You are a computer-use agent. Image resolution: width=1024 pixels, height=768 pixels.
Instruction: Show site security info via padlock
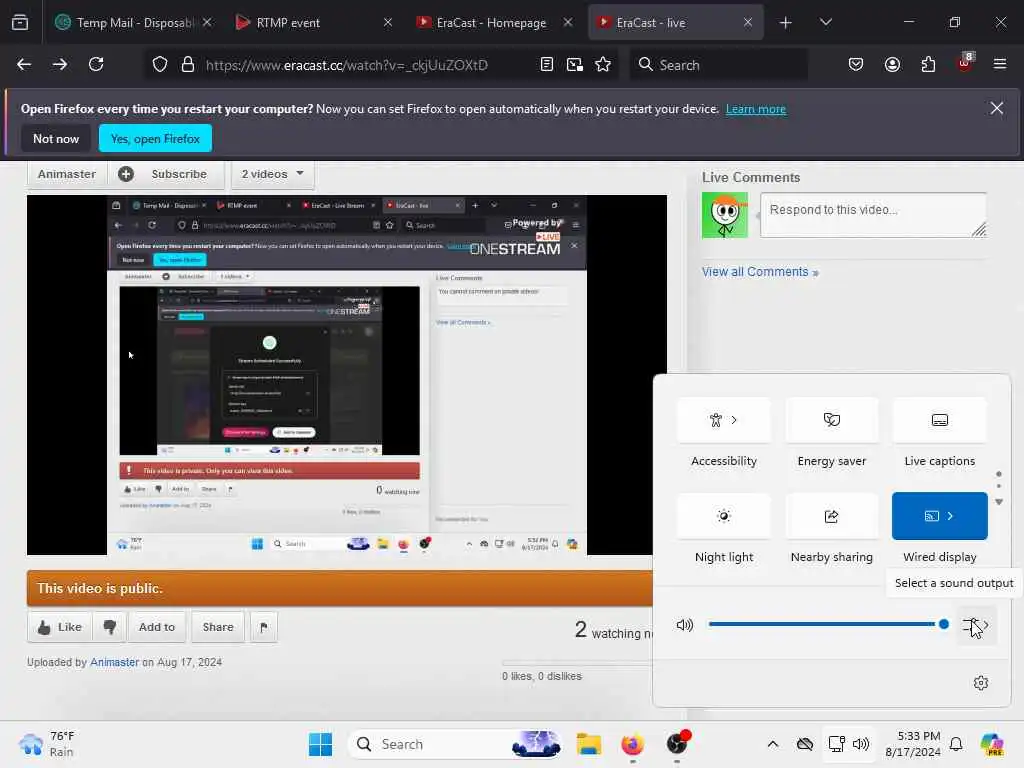[x=188, y=65]
